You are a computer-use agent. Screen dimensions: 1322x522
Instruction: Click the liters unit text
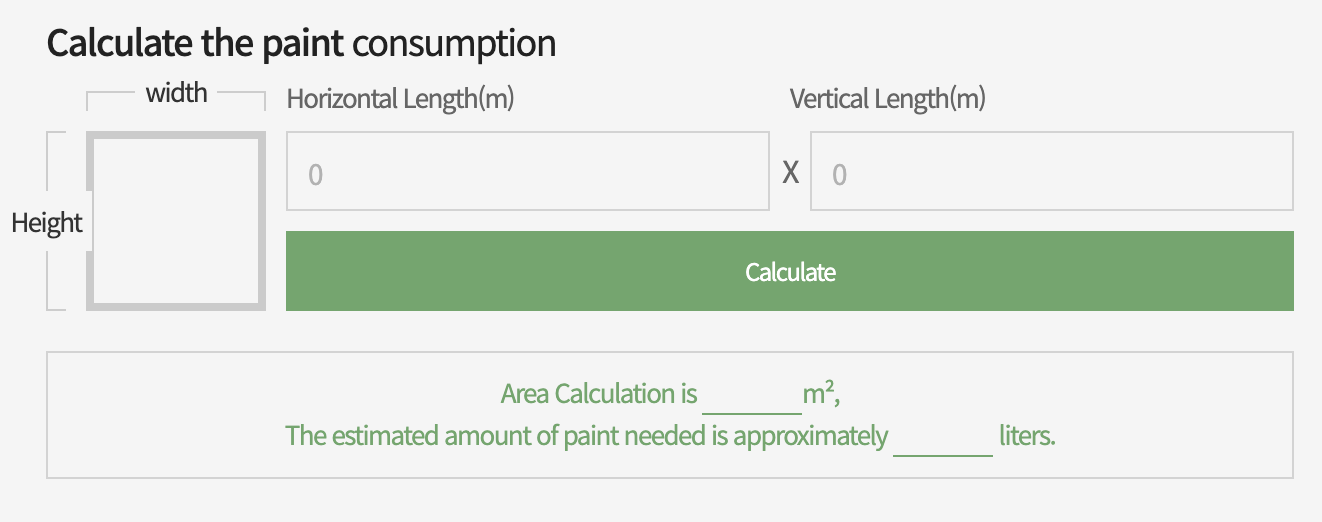click(x=1027, y=437)
